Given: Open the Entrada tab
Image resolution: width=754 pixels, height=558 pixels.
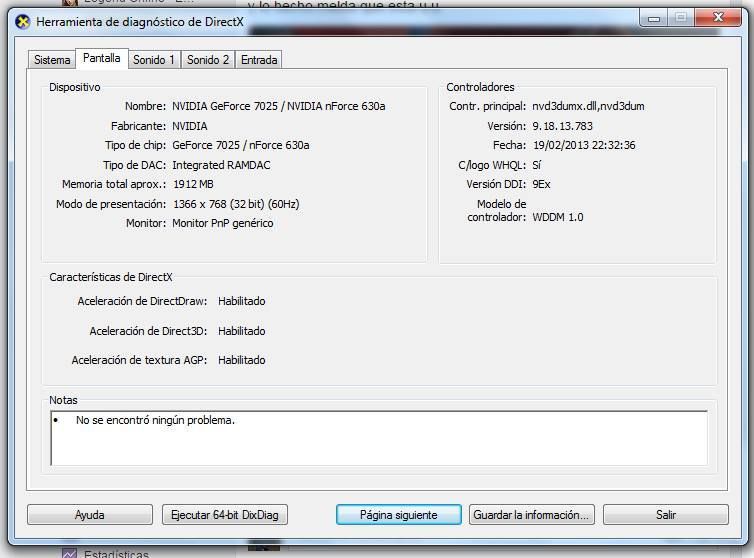Looking at the screenshot, I should (x=259, y=60).
